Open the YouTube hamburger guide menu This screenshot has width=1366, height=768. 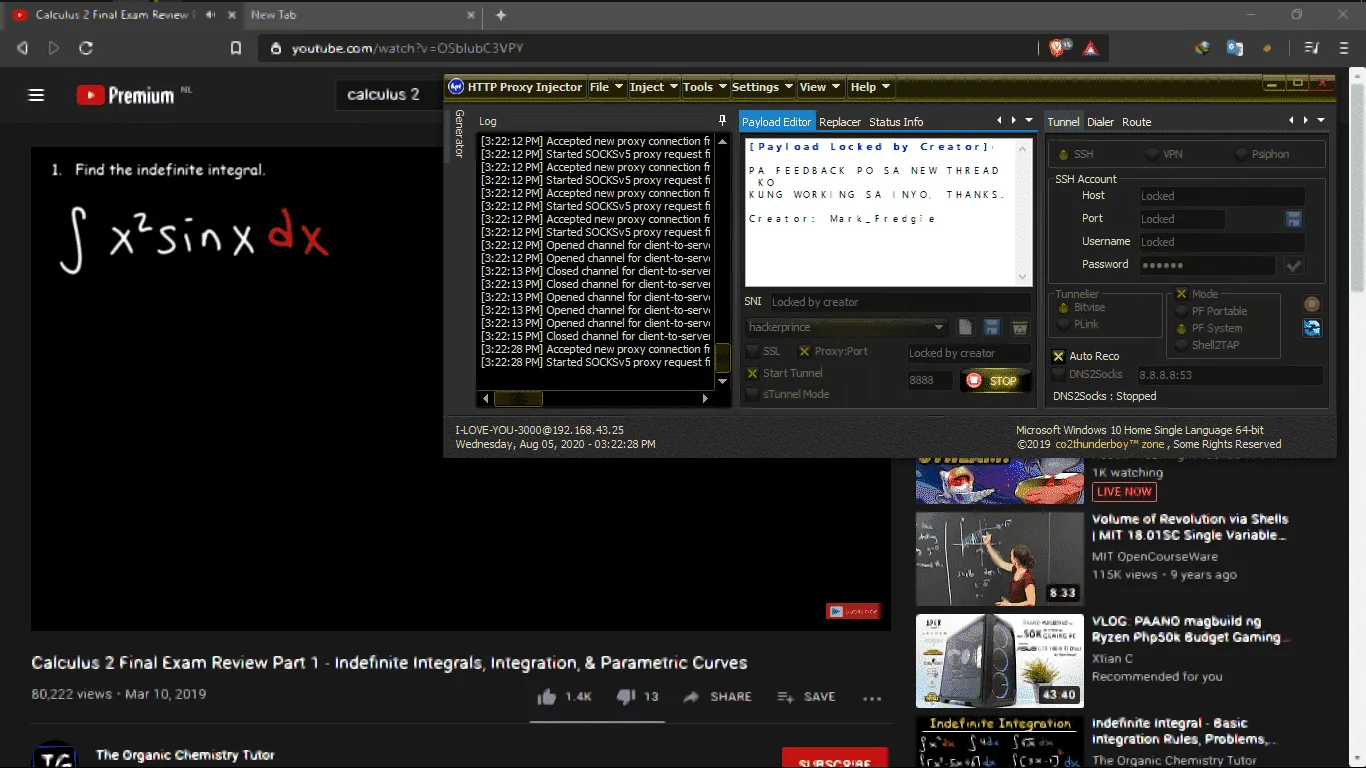pos(37,95)
